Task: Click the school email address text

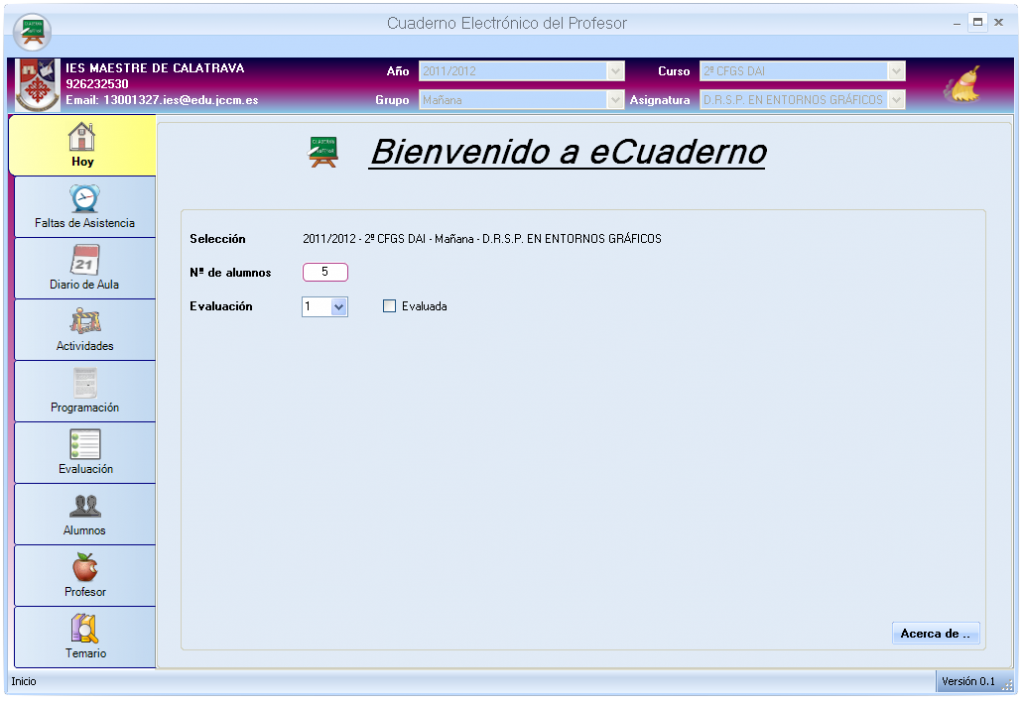Action: tap(162, 101)
